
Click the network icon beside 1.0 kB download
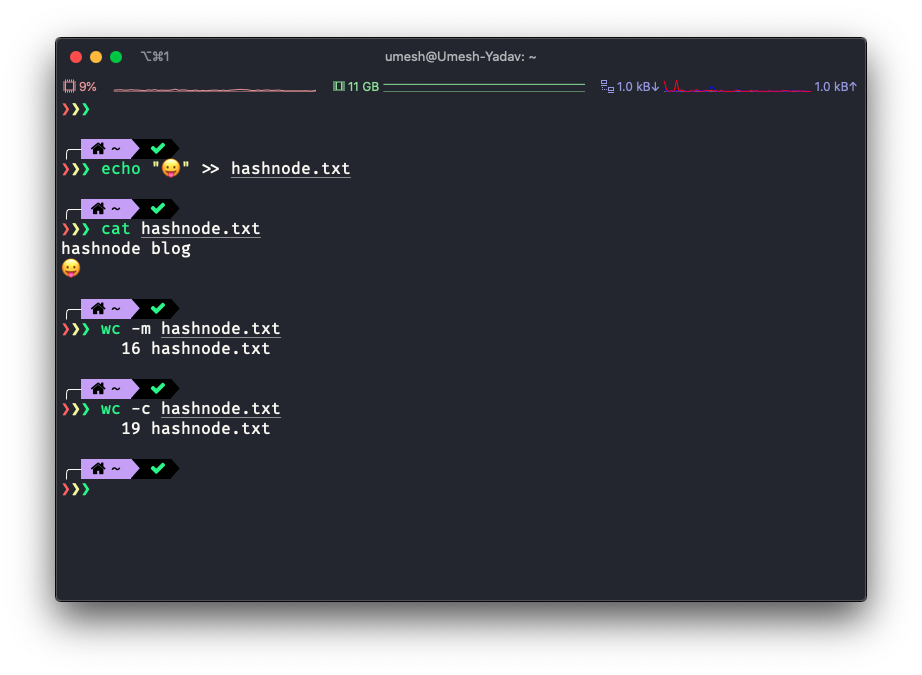point(607,87)
